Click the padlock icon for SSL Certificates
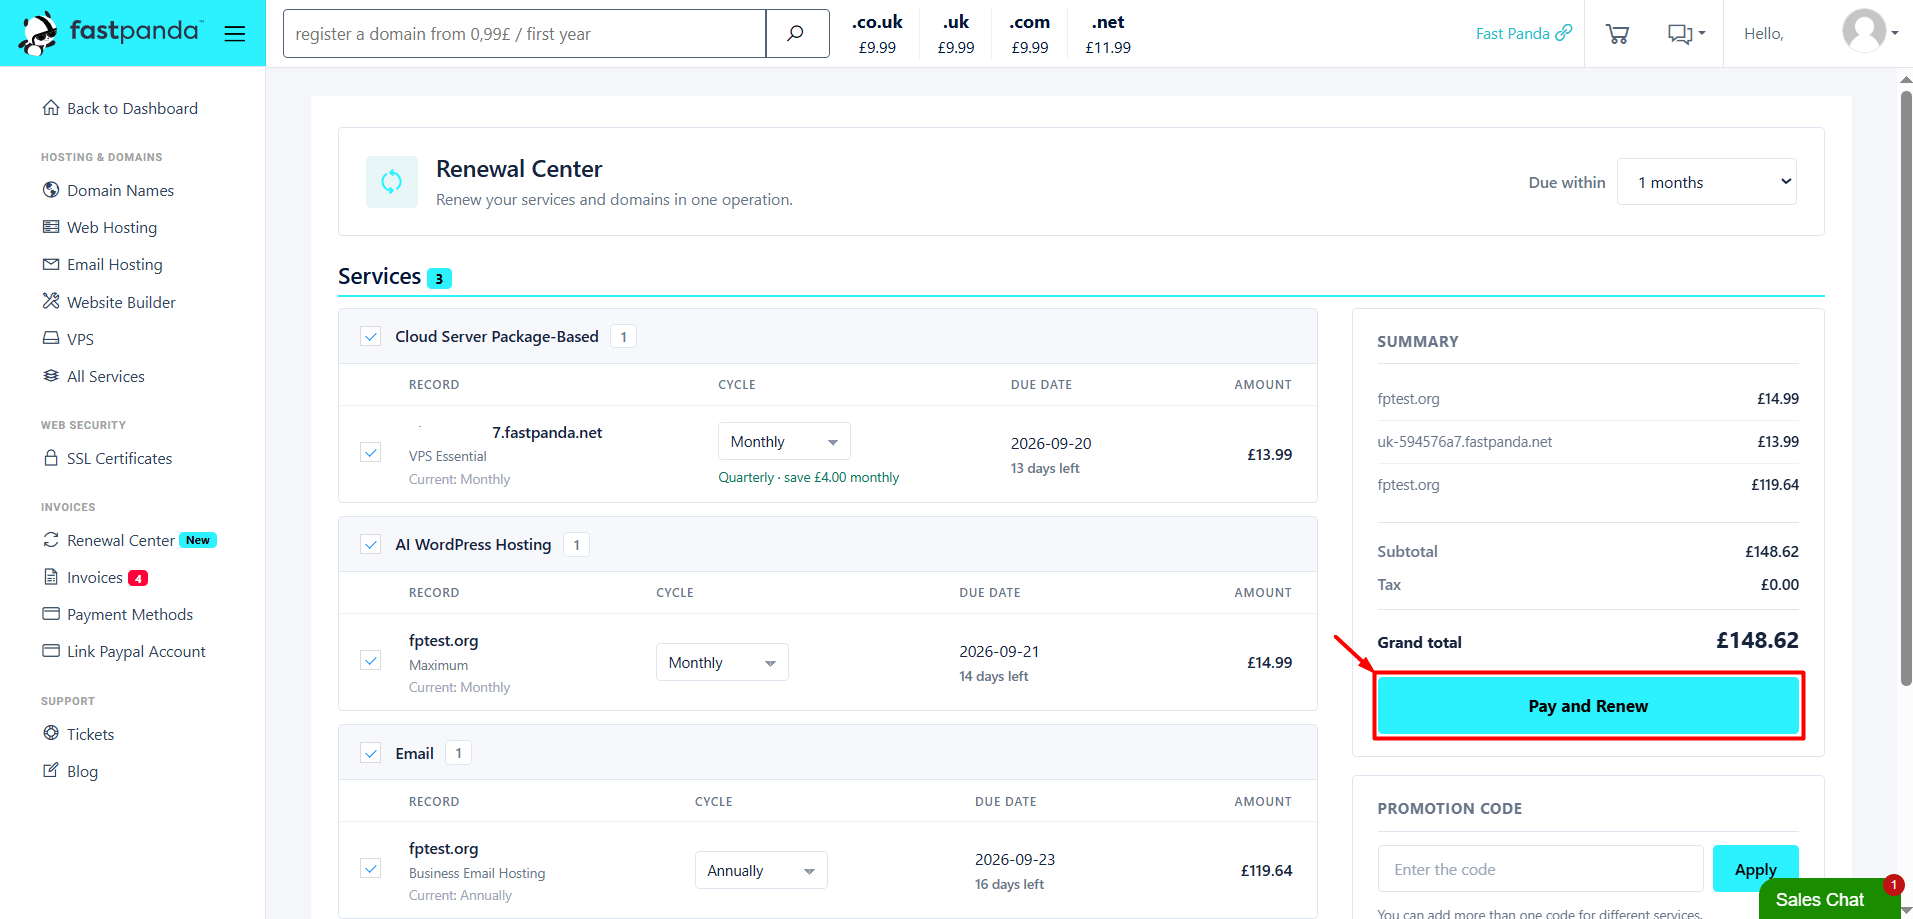The width and height of the screenshot is (1913, 919). (51, 458)
